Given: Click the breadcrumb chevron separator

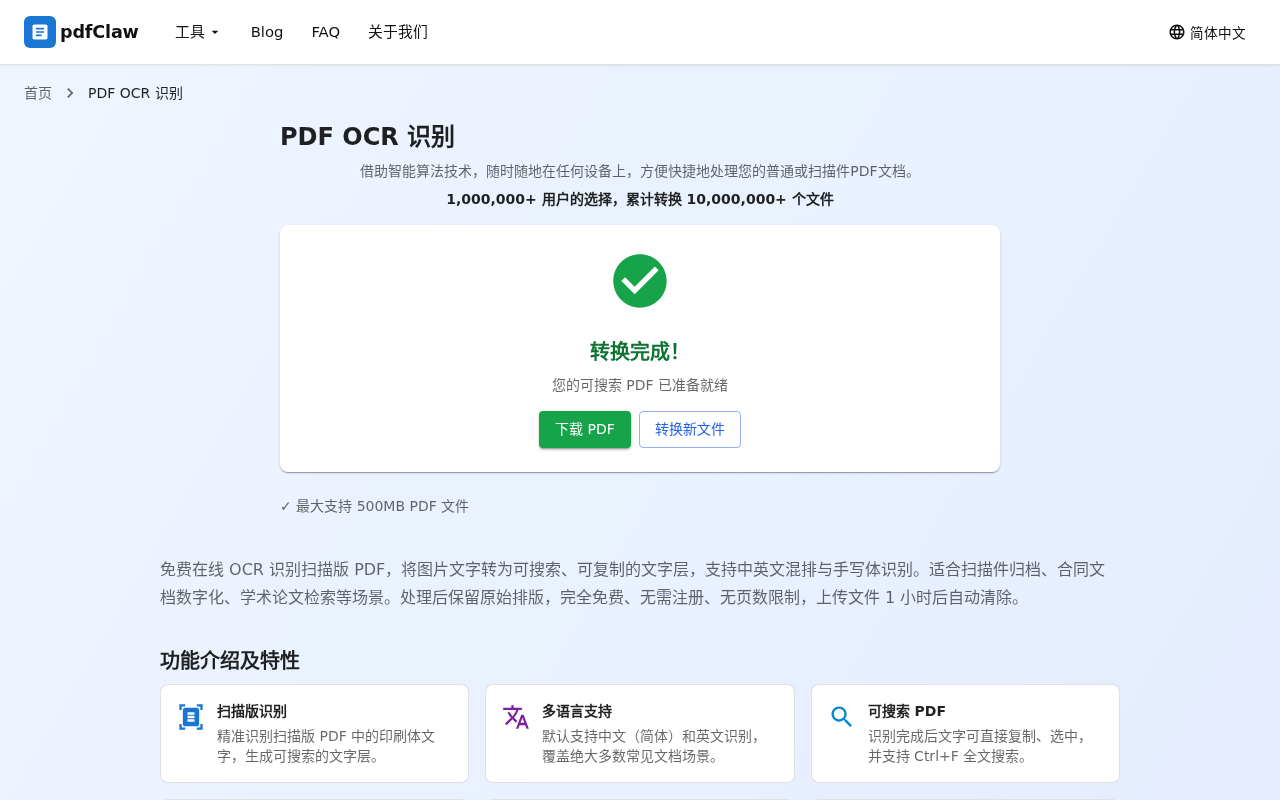Looking at the screenshot, I should [x=70, y=93].
